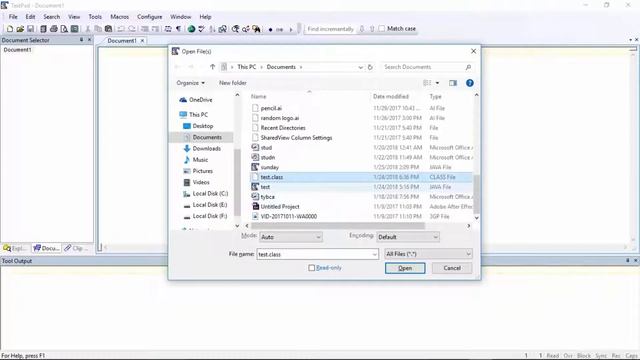Click the file list vertical scrollbar thumb

click(x=476, y=194)
